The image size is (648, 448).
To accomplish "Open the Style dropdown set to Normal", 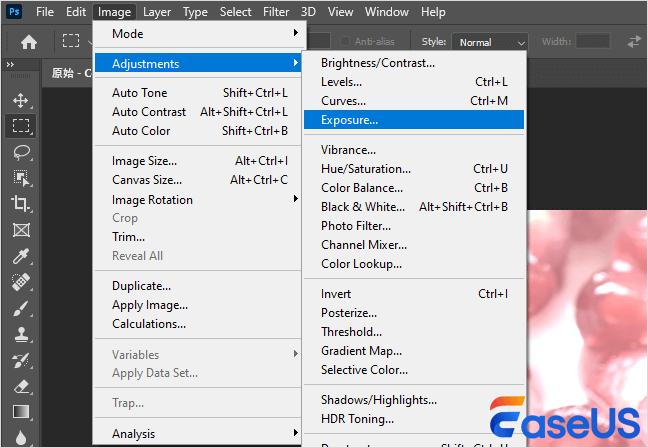I will coord(490,42).
